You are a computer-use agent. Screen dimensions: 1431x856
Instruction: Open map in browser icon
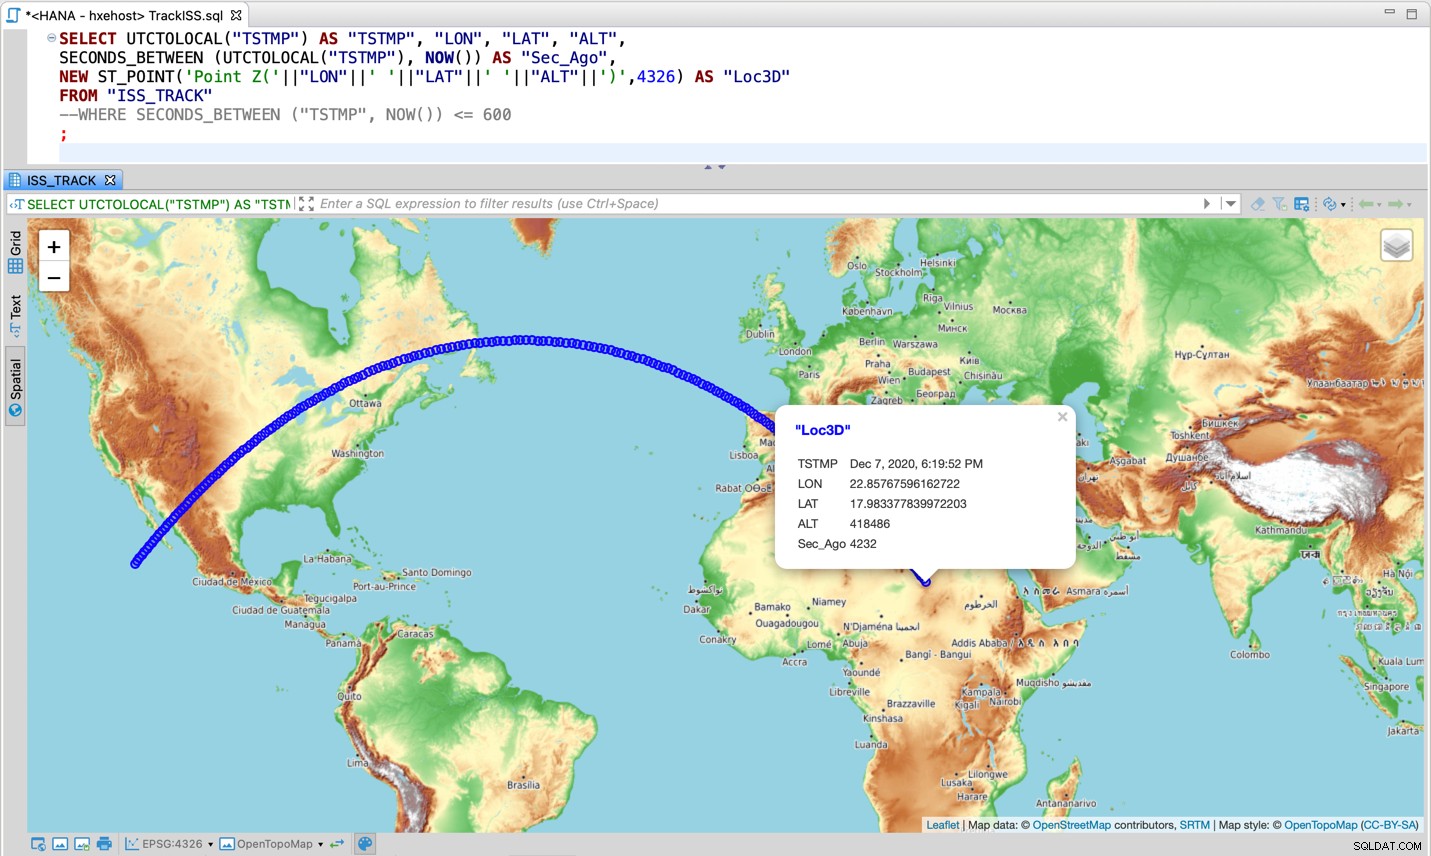[x=38, y=844]
